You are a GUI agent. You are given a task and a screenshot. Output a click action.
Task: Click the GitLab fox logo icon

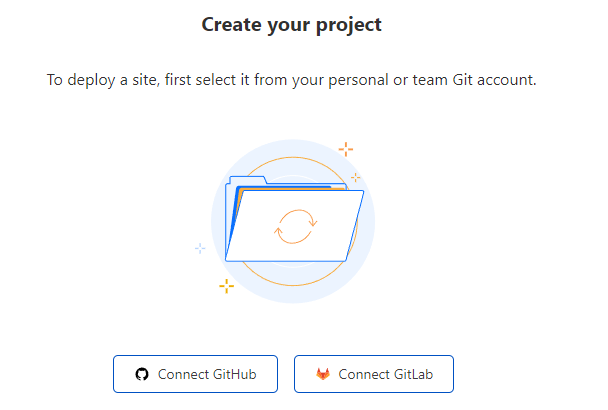323,375
